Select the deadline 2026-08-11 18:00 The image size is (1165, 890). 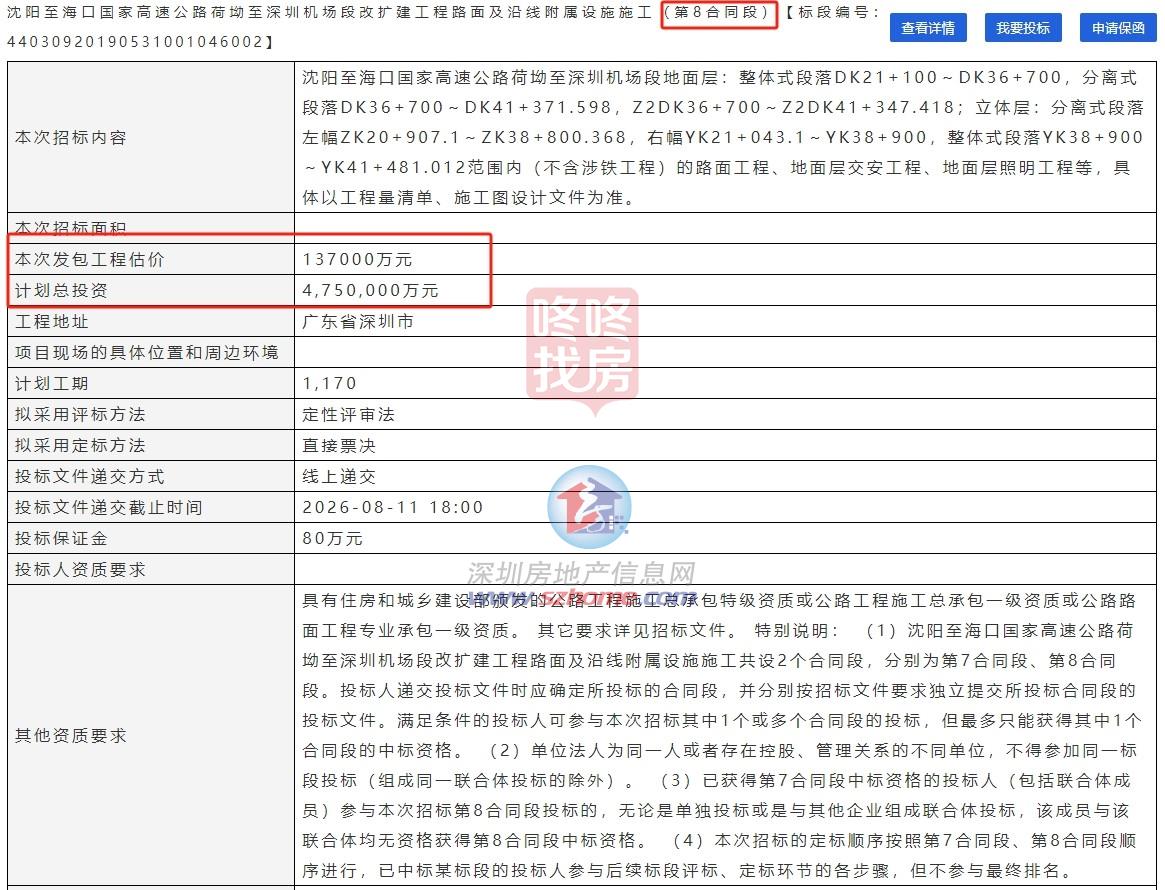(393, 507)
